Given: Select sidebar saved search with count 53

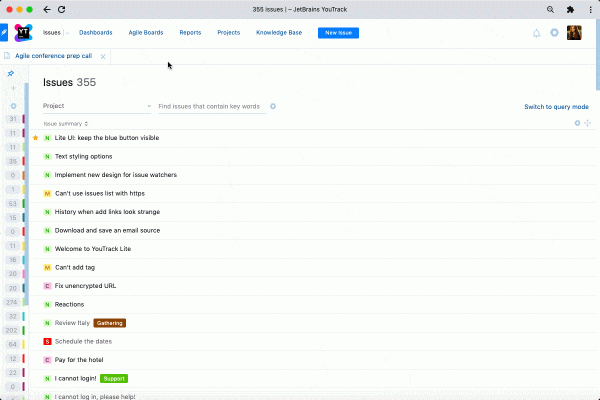Looking at the screenshot, I should 13,203.
